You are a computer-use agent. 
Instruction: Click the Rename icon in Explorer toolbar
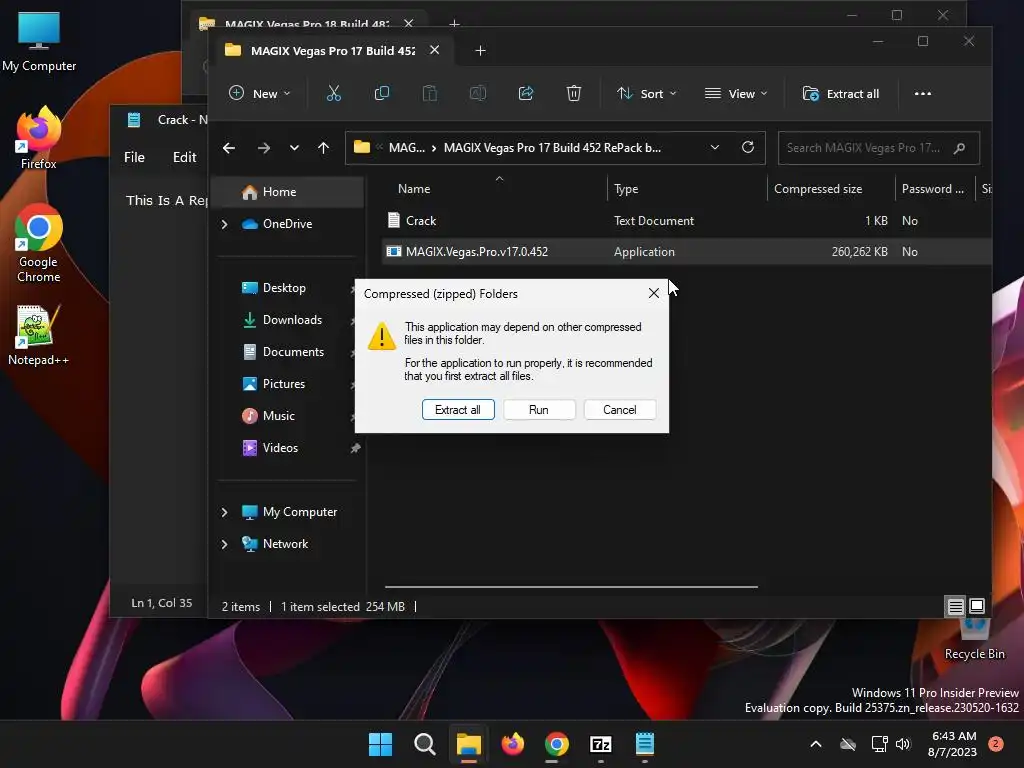click(x=478, y=93)
